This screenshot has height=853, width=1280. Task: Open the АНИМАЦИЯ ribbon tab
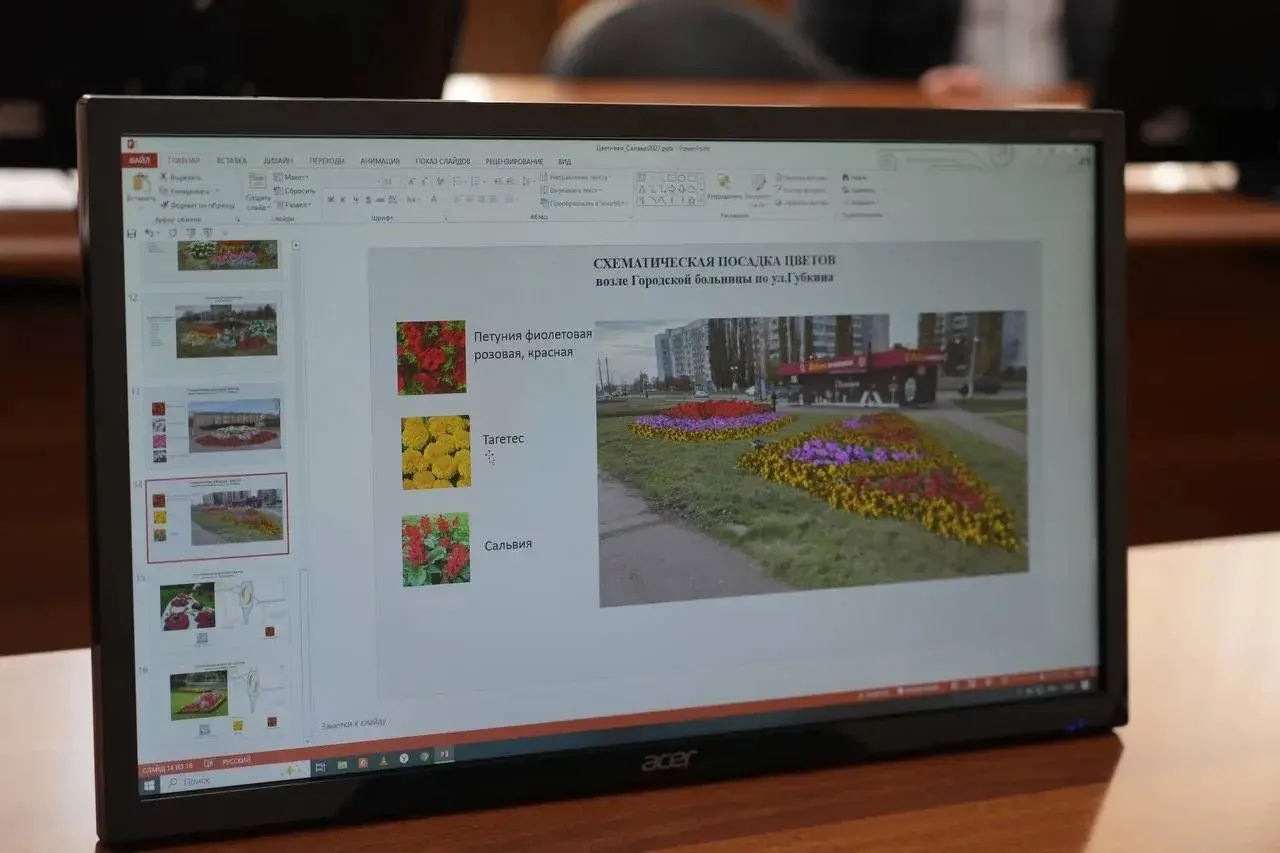coord(380,161)
